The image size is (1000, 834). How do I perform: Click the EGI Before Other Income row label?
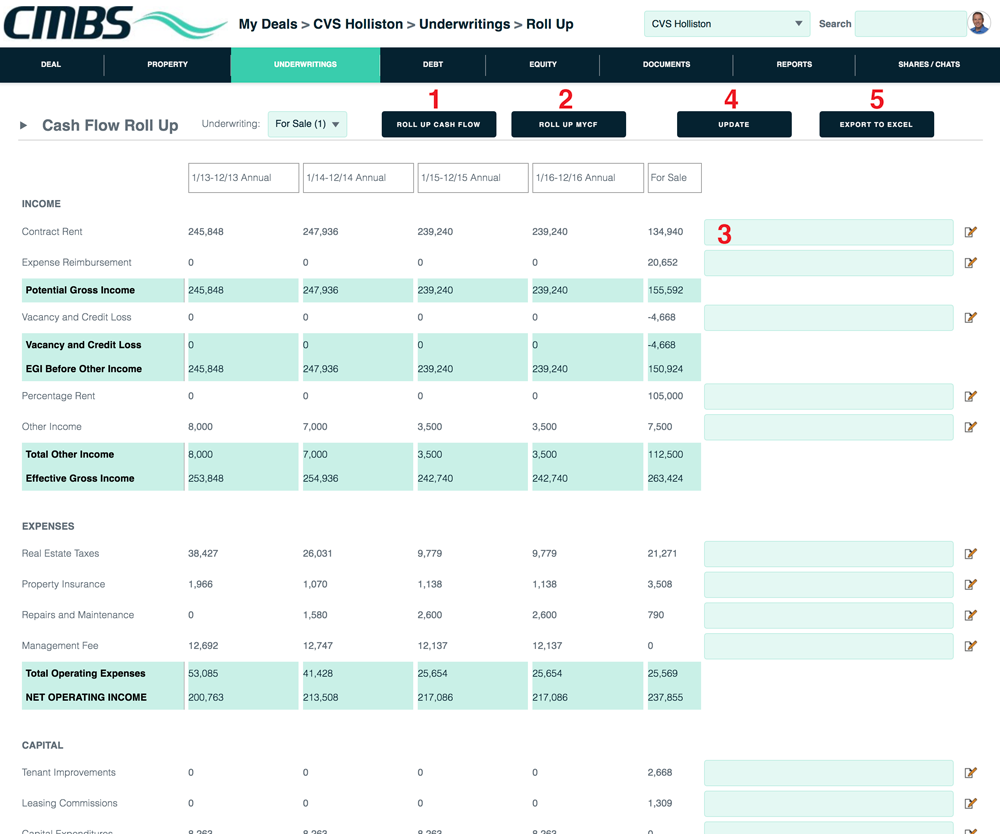(x=84, y=369)
